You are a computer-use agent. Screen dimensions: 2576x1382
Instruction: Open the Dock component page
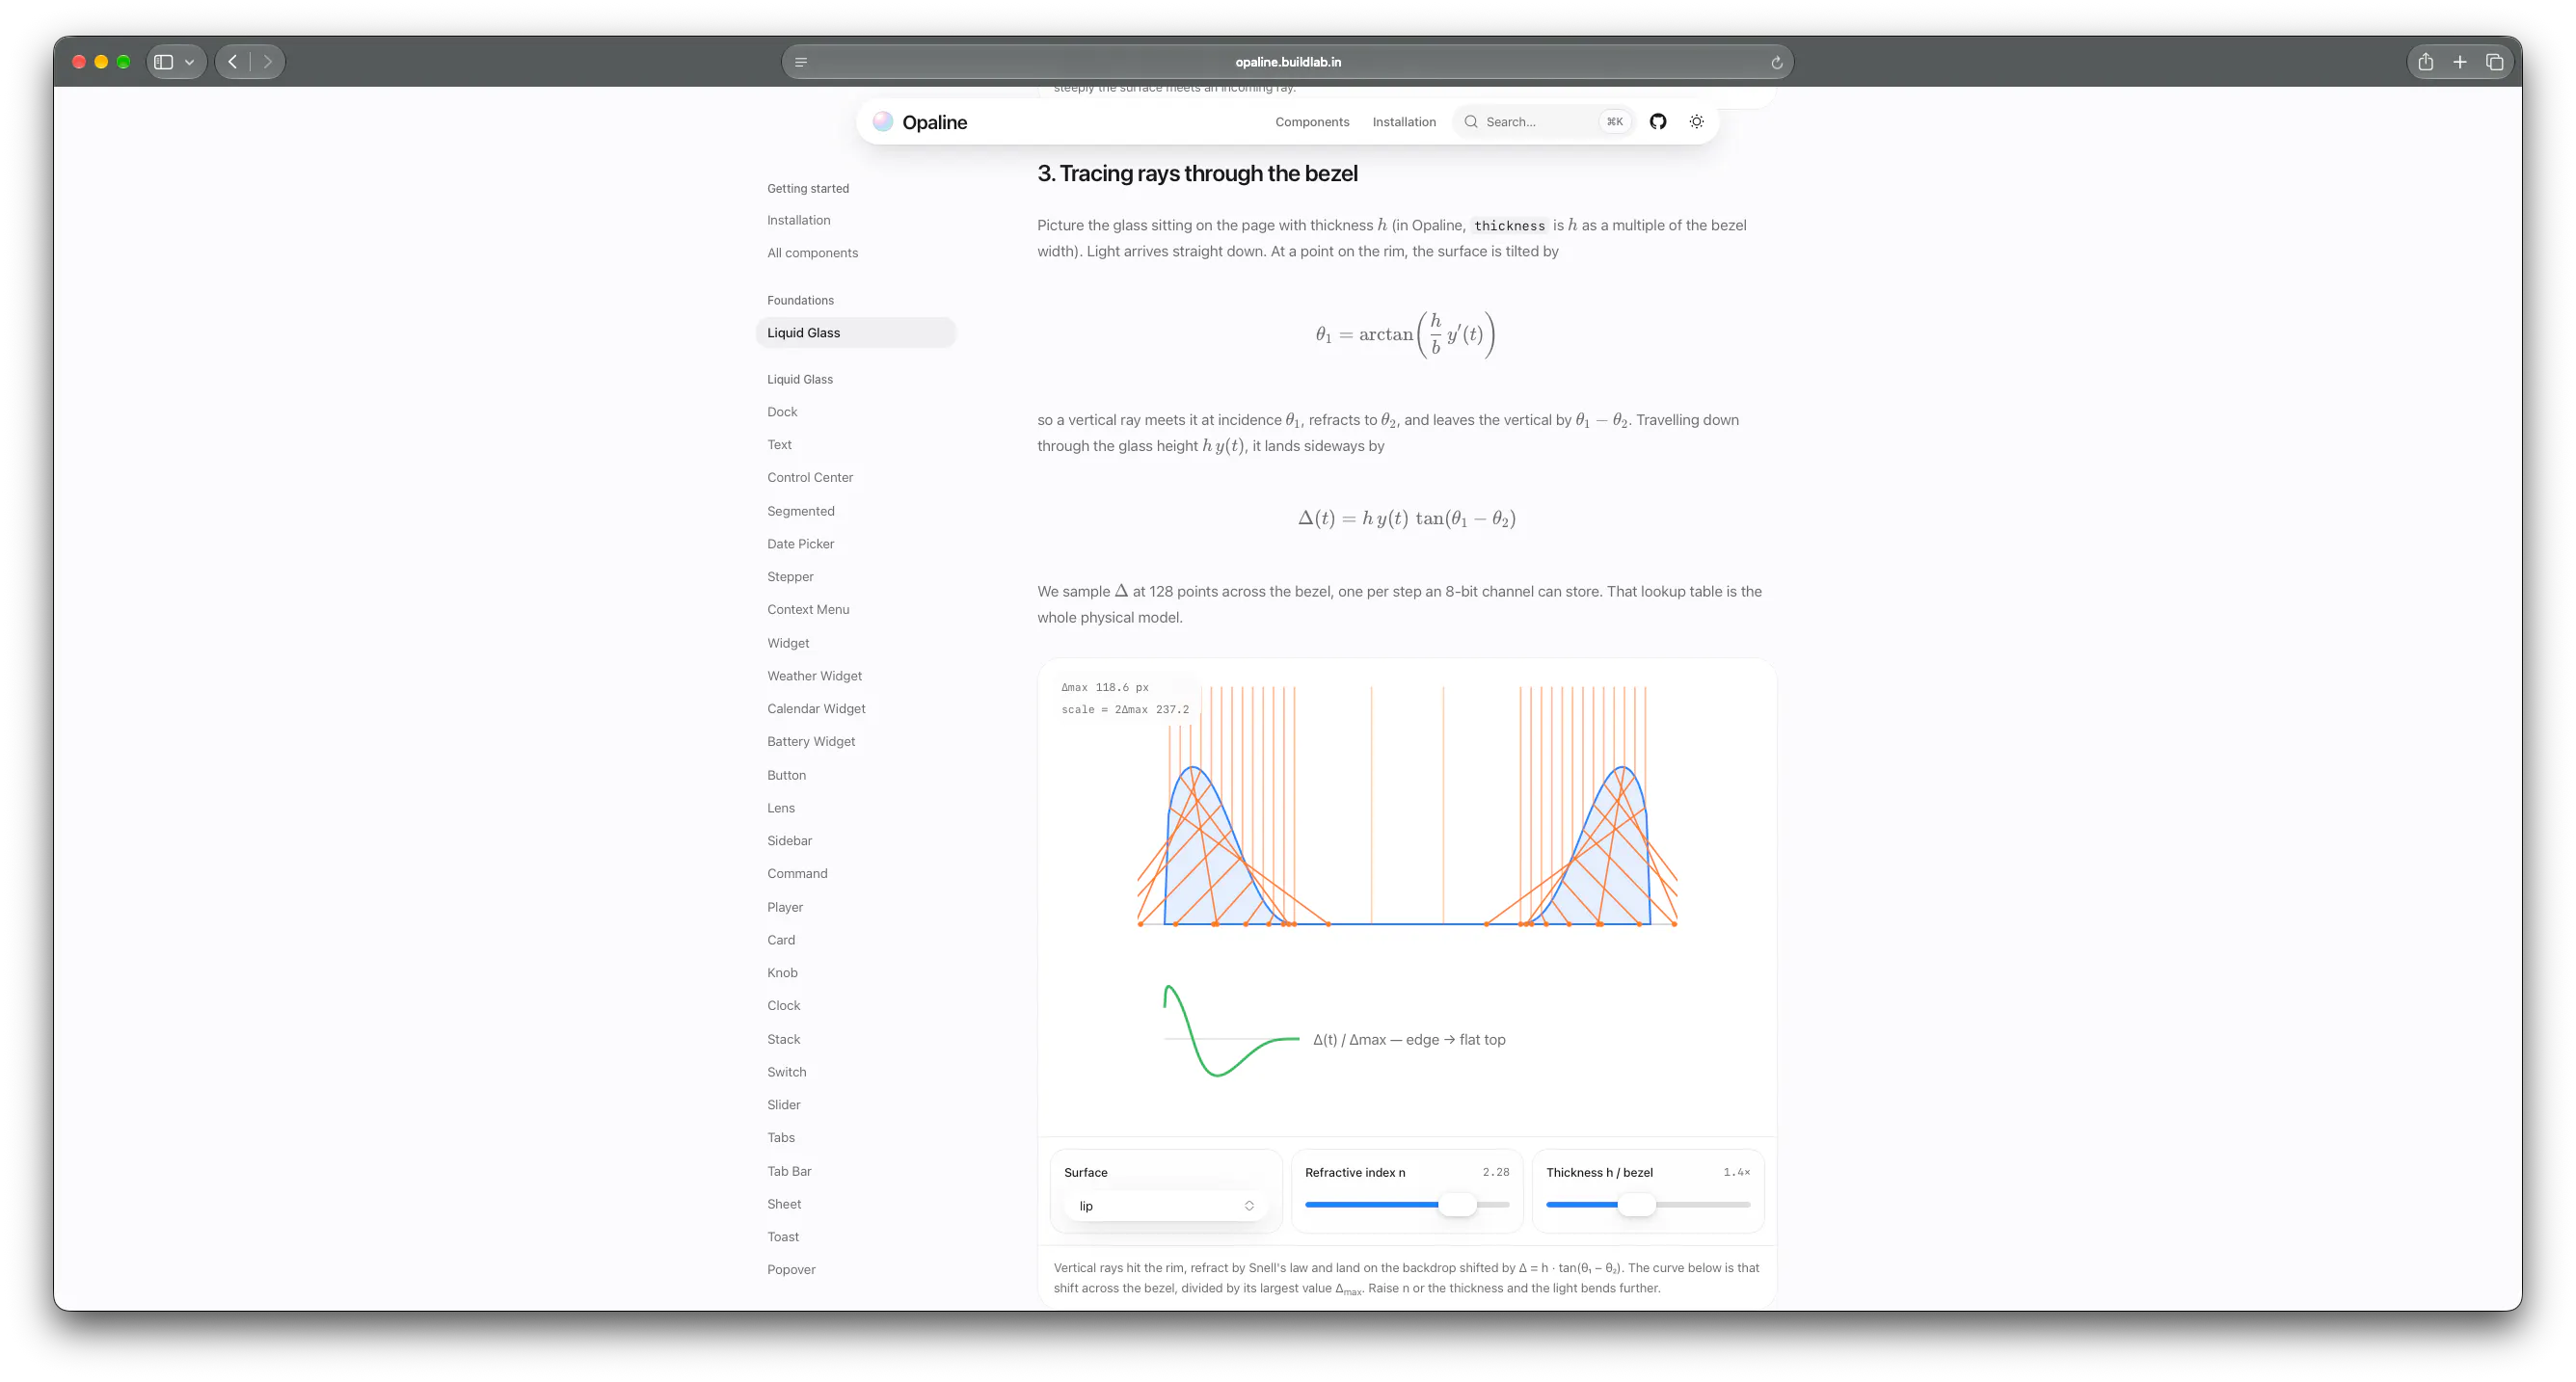782,412
